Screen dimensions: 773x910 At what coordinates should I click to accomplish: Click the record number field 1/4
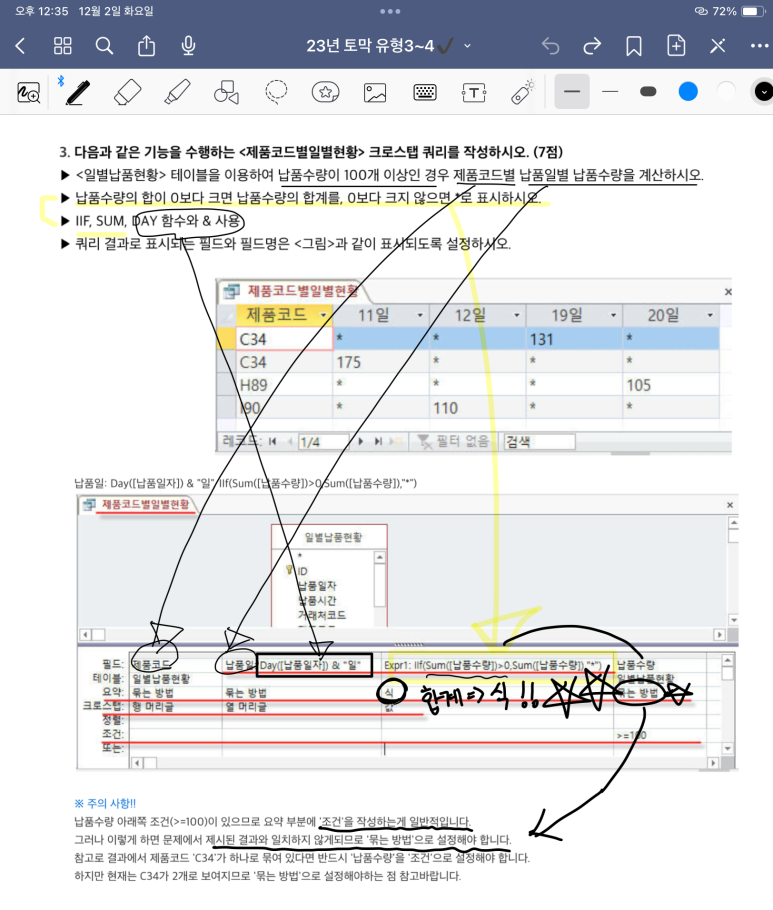pyautogui.click(x=323, y=442)
